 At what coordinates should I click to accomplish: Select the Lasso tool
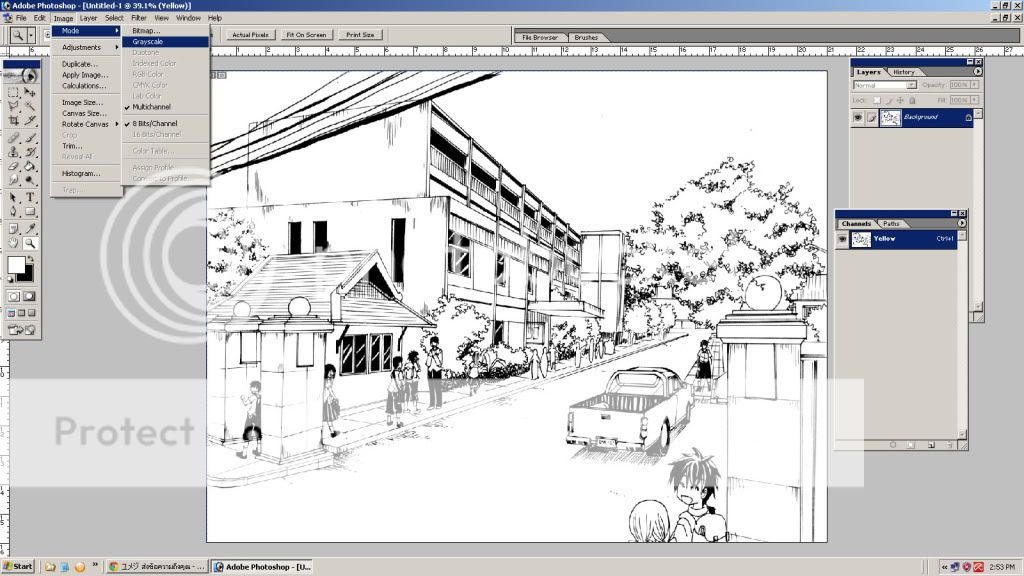(13, 106)
